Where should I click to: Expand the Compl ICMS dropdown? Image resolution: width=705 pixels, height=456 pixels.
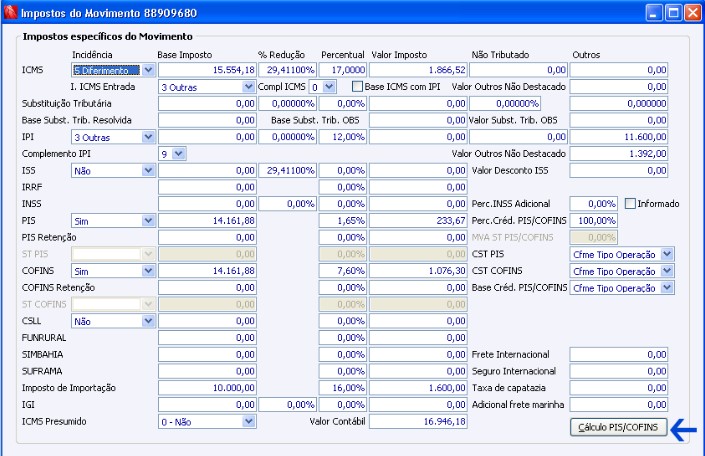pos(329,87)
